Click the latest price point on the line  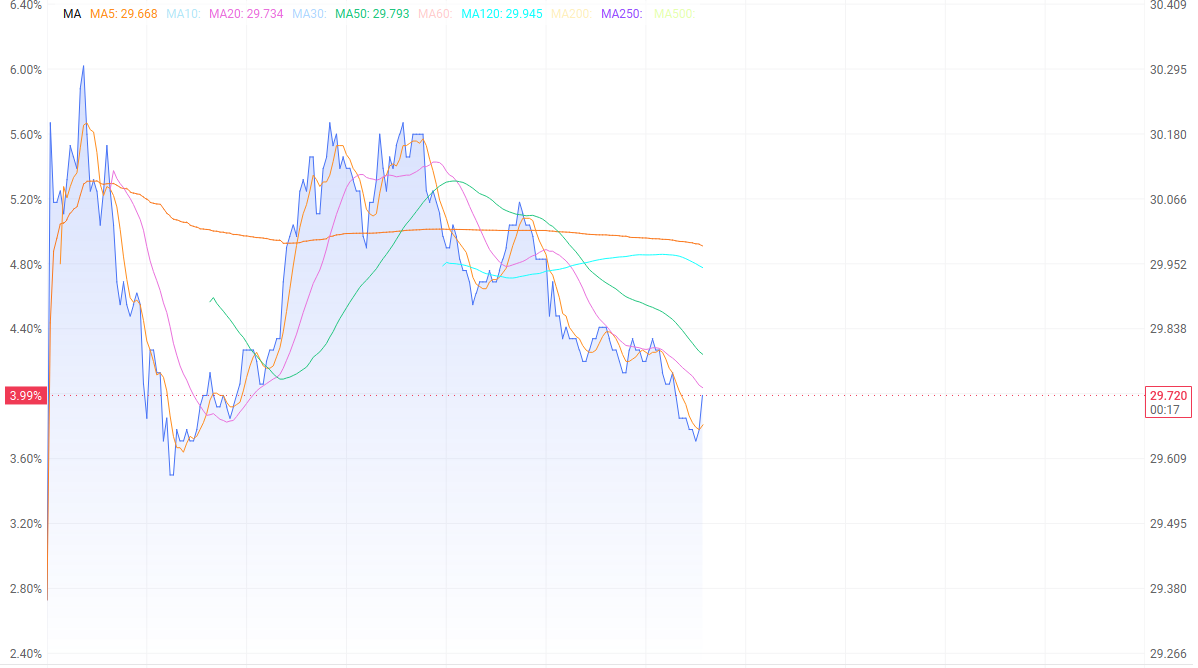click(702, 396)
